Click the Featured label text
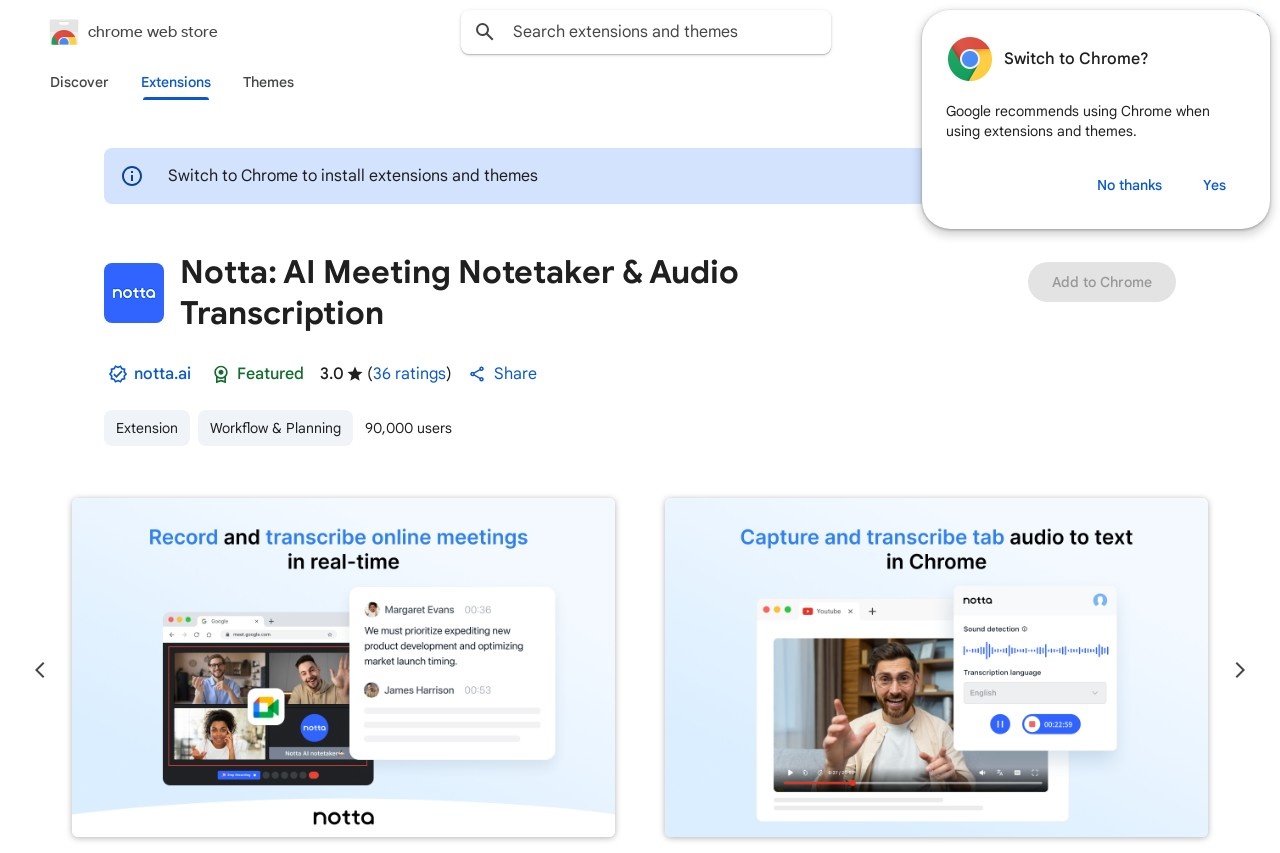The height and width of the screenshot is (853, 1280). 270,374
